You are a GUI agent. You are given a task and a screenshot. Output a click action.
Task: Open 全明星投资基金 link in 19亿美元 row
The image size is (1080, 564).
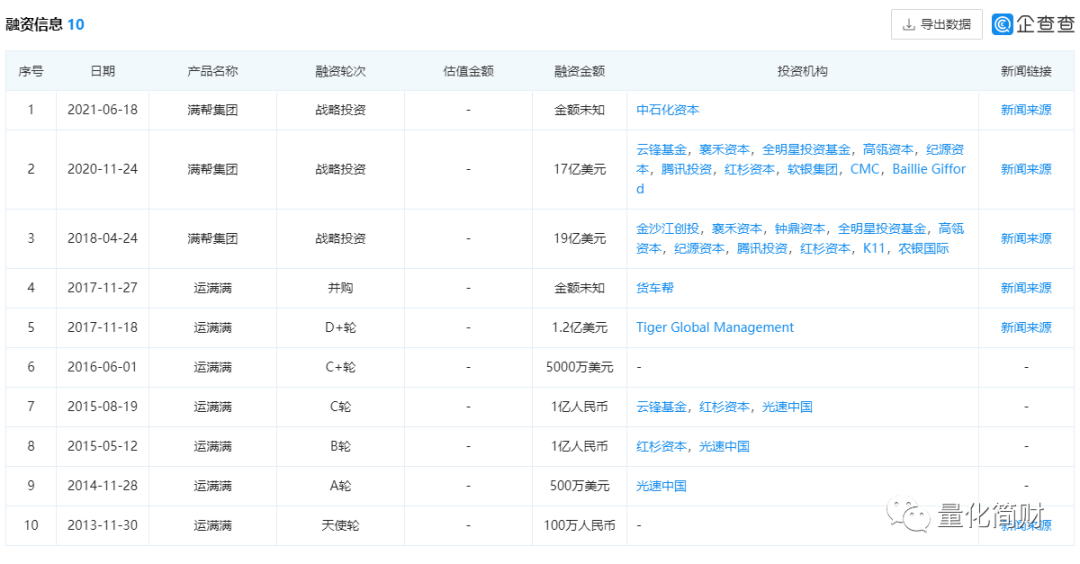coord(882,229)
